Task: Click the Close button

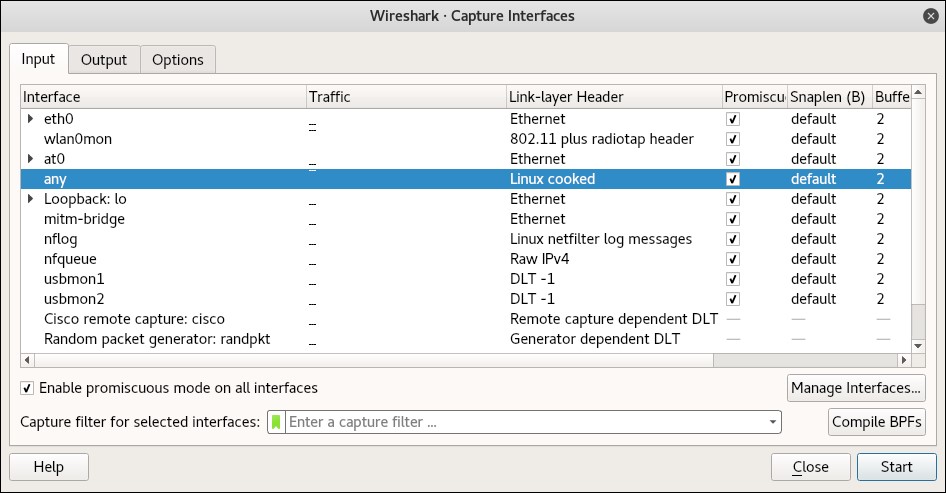Action: 811,467
